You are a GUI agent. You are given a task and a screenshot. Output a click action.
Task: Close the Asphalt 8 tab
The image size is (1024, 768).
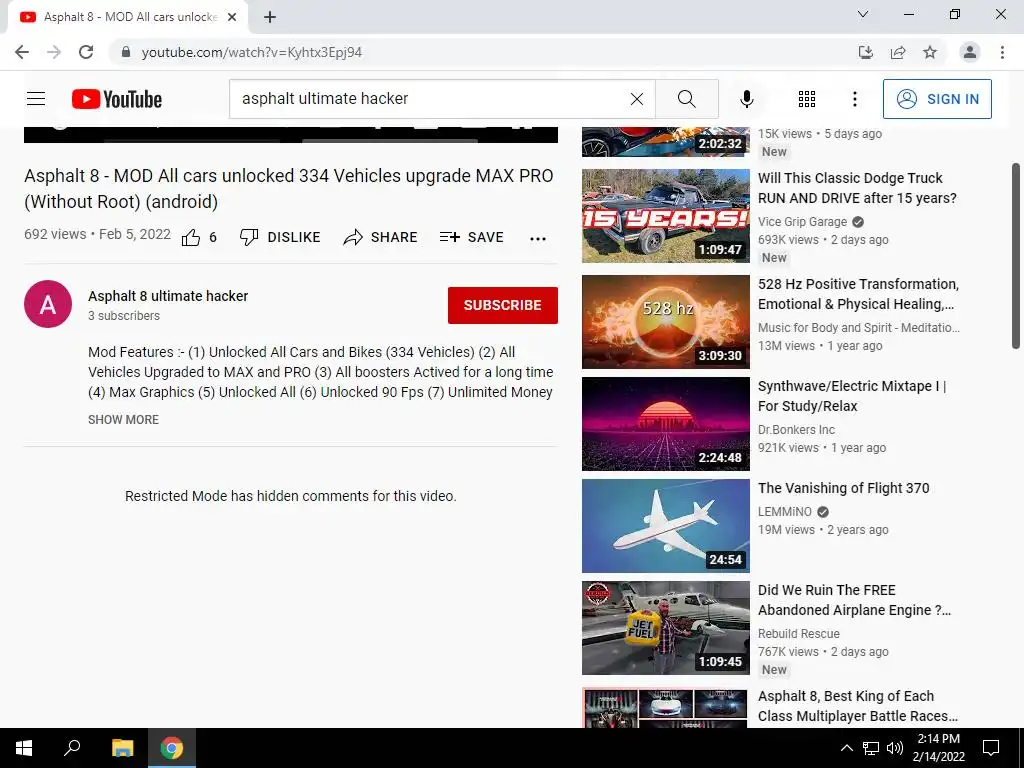232,17
